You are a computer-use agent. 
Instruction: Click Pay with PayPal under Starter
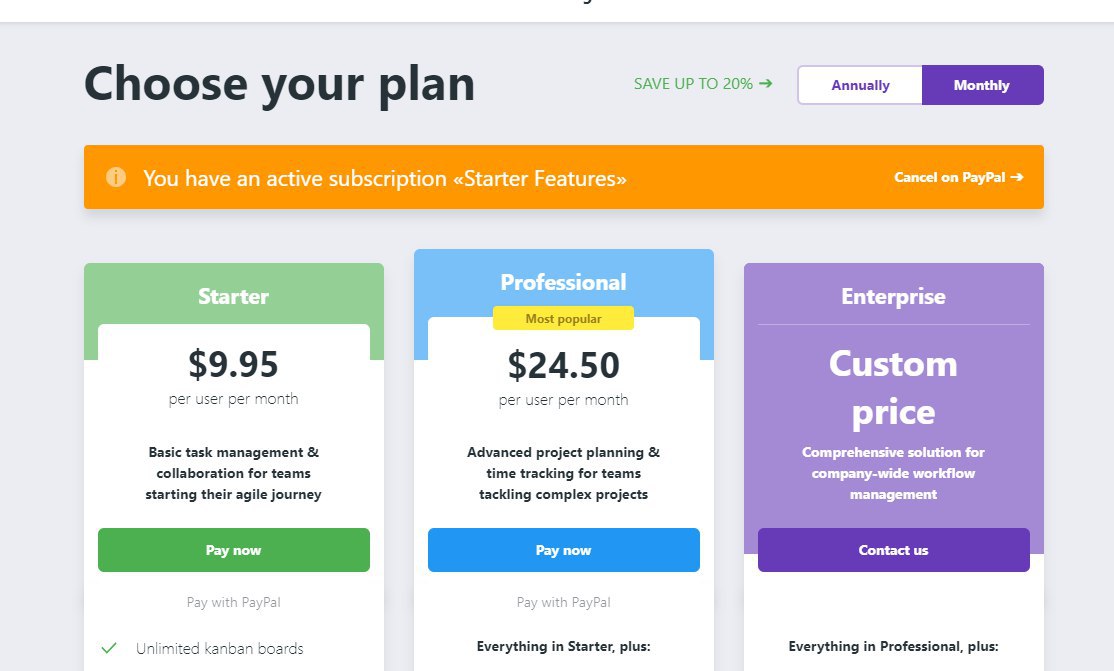tap(234, 602)
